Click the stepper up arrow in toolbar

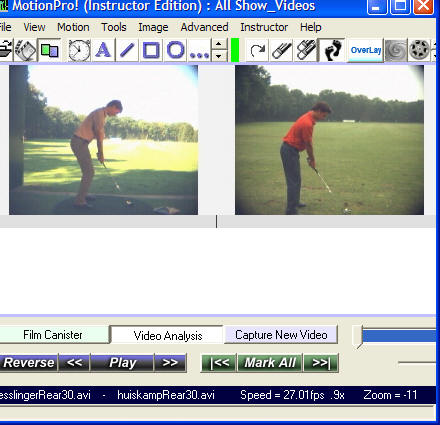pos(219,44)
